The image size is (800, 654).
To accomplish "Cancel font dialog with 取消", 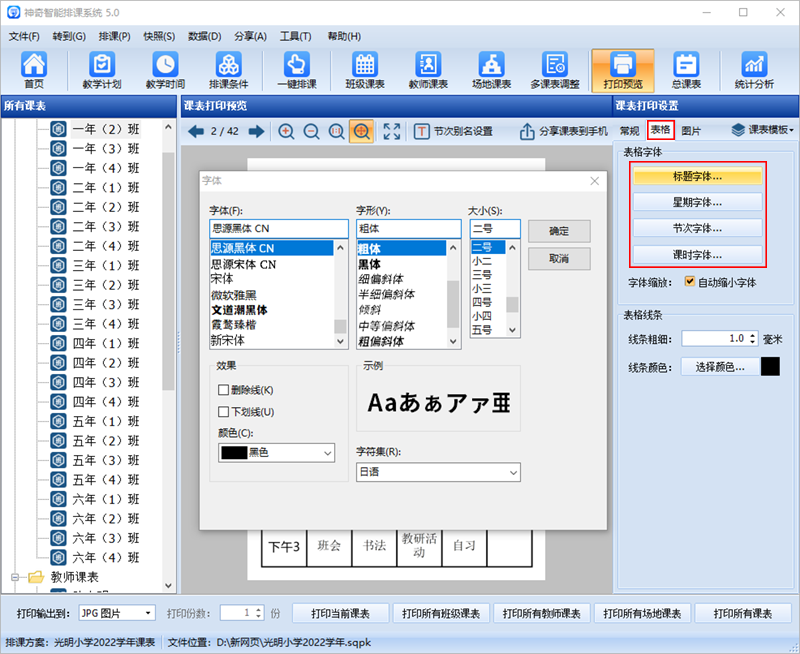I will 559,259.
